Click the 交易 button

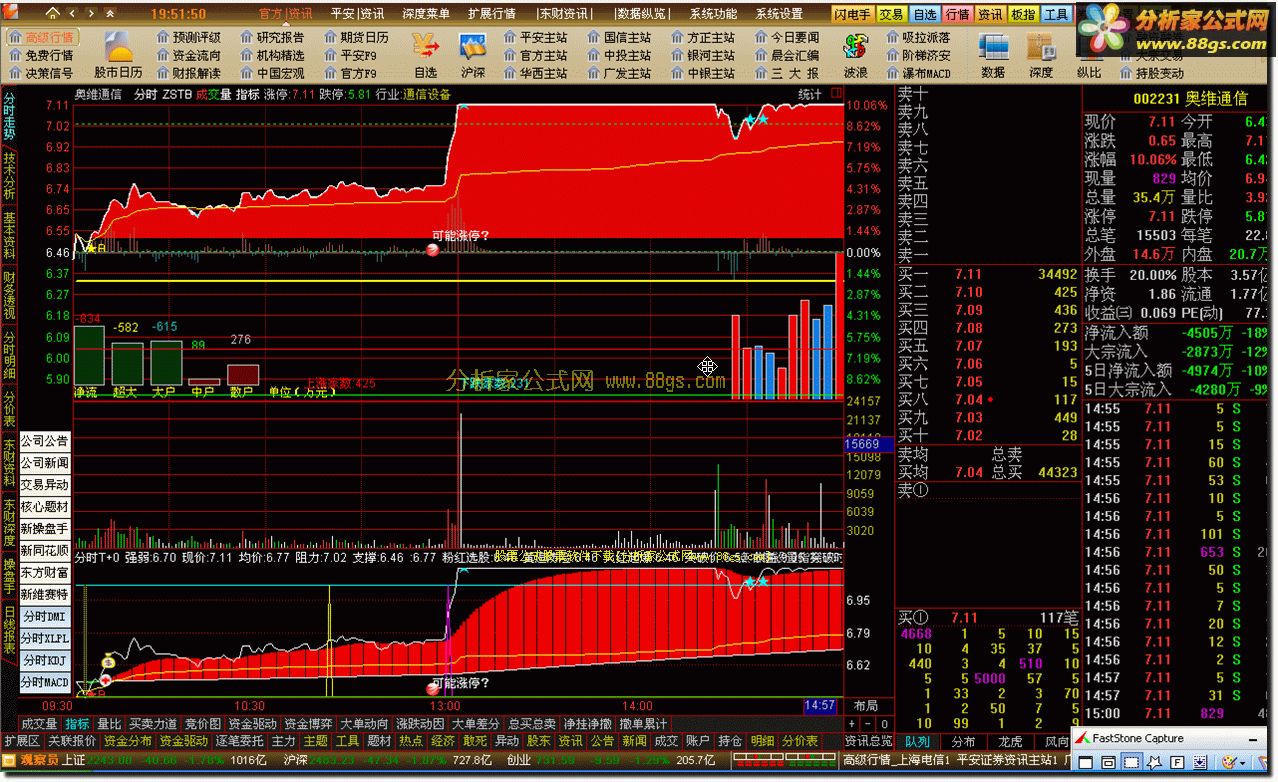point(892,15)
